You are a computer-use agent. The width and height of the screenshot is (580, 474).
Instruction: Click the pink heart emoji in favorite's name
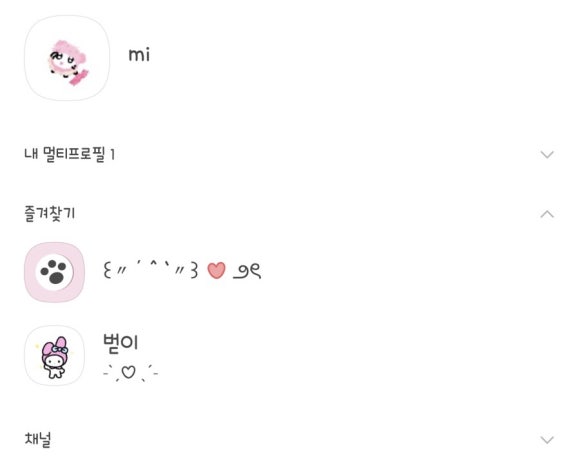pos(216,270)
